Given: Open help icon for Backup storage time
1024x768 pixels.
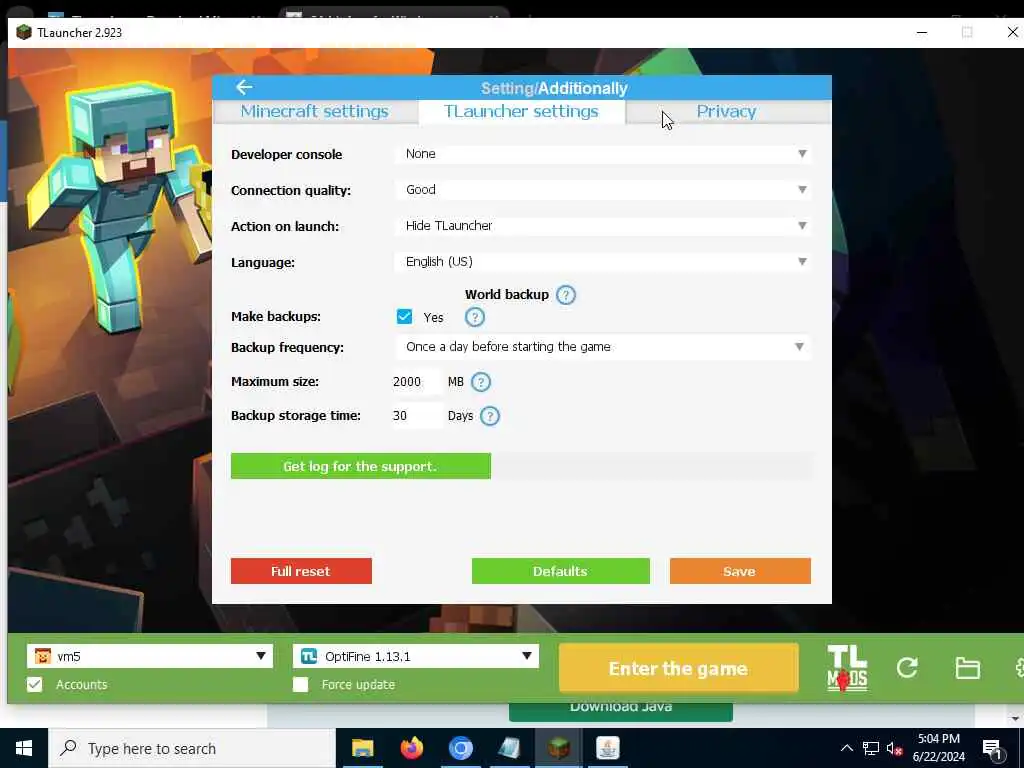Looking at the screenshot, I should pyautogui.click(x=490, y=416).
